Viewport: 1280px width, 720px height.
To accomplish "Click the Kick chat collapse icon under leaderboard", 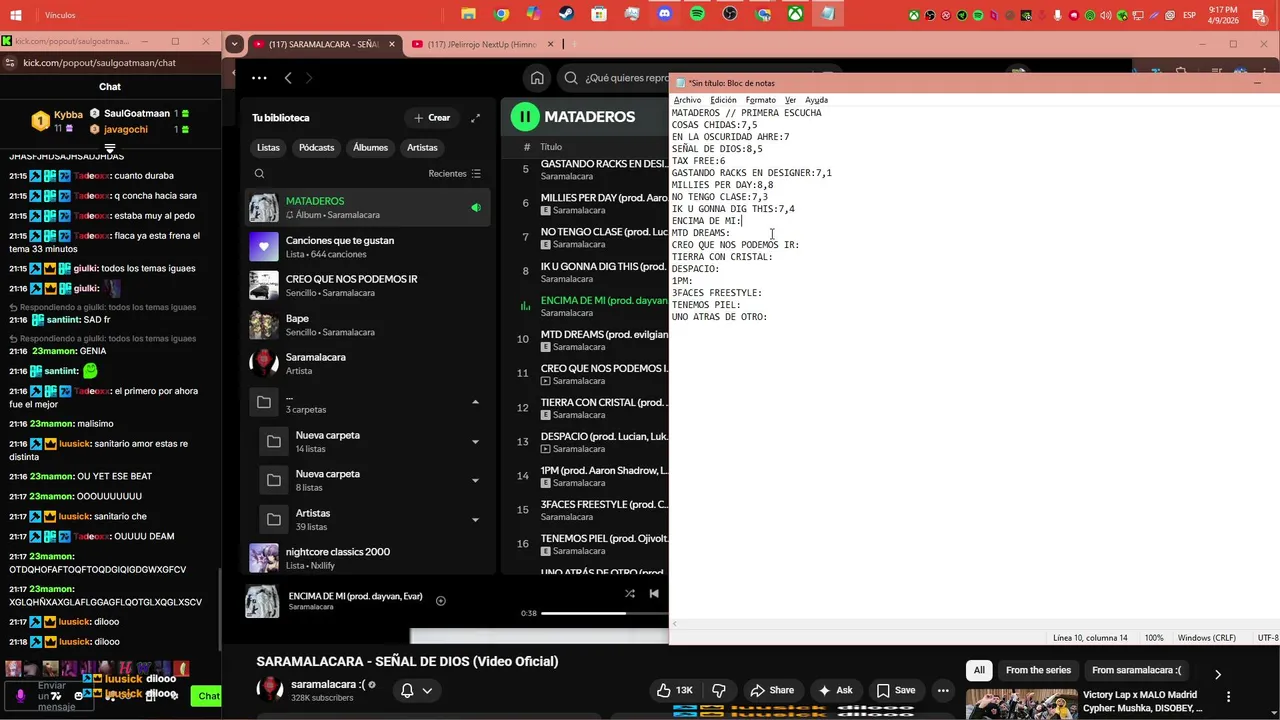I will [110, 148].
